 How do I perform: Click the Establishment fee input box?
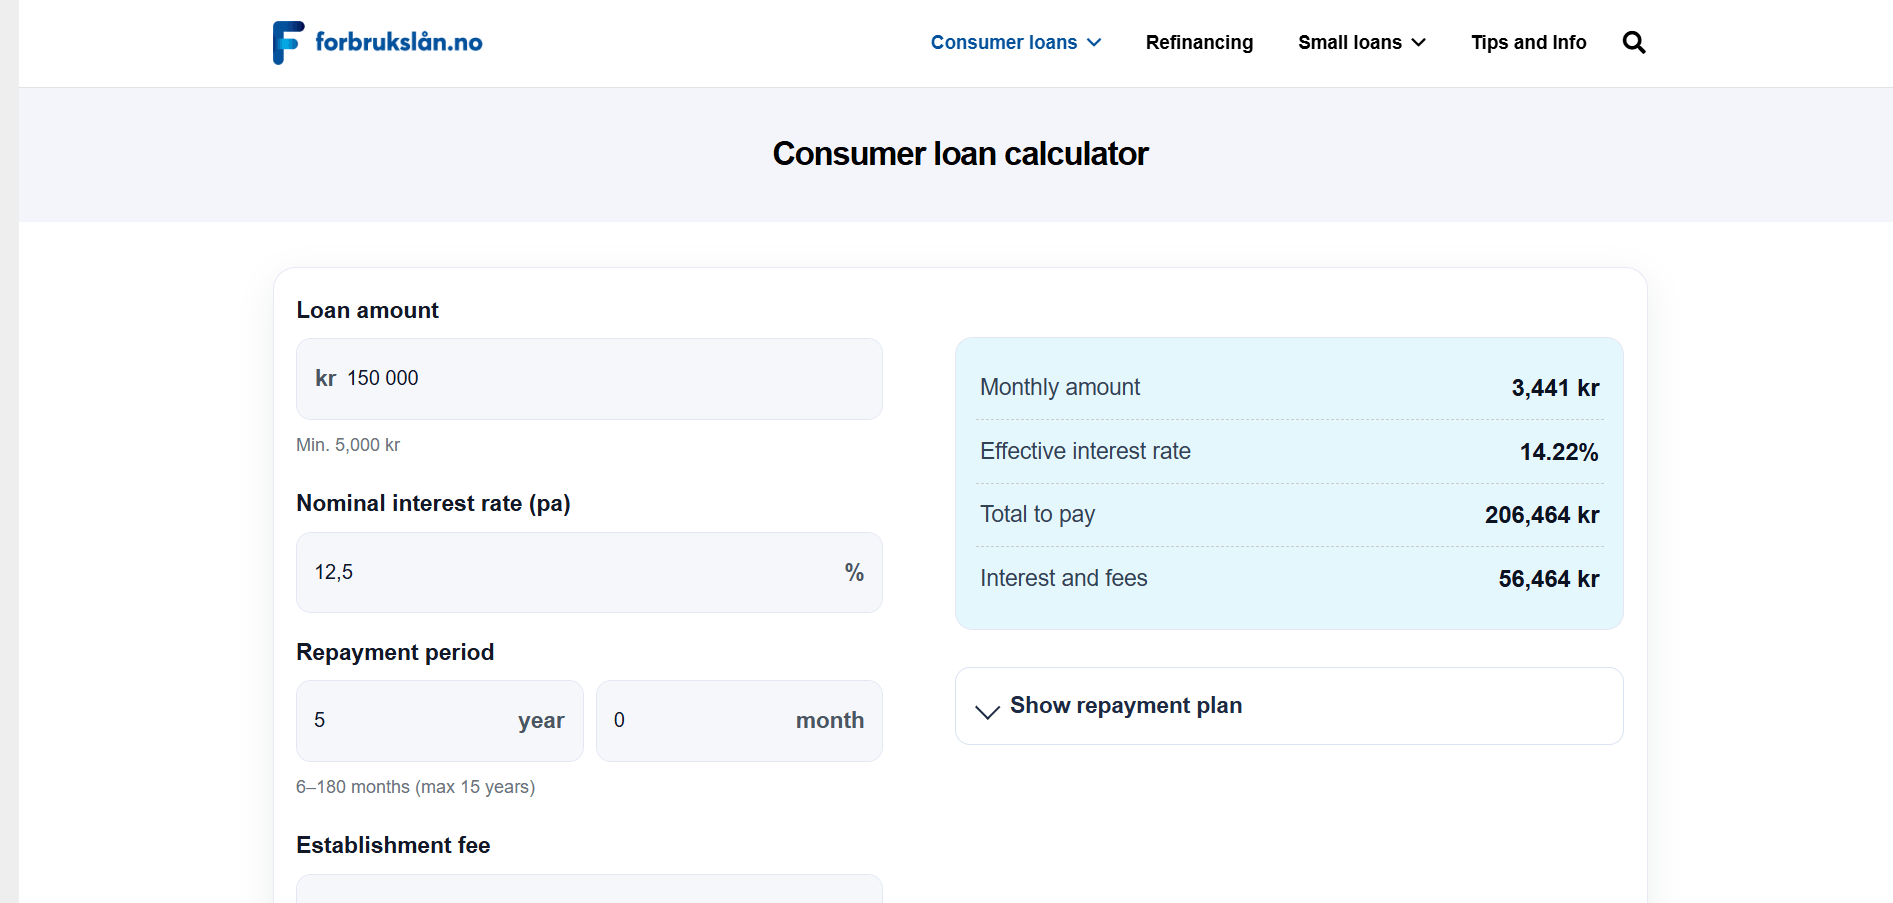589,889
